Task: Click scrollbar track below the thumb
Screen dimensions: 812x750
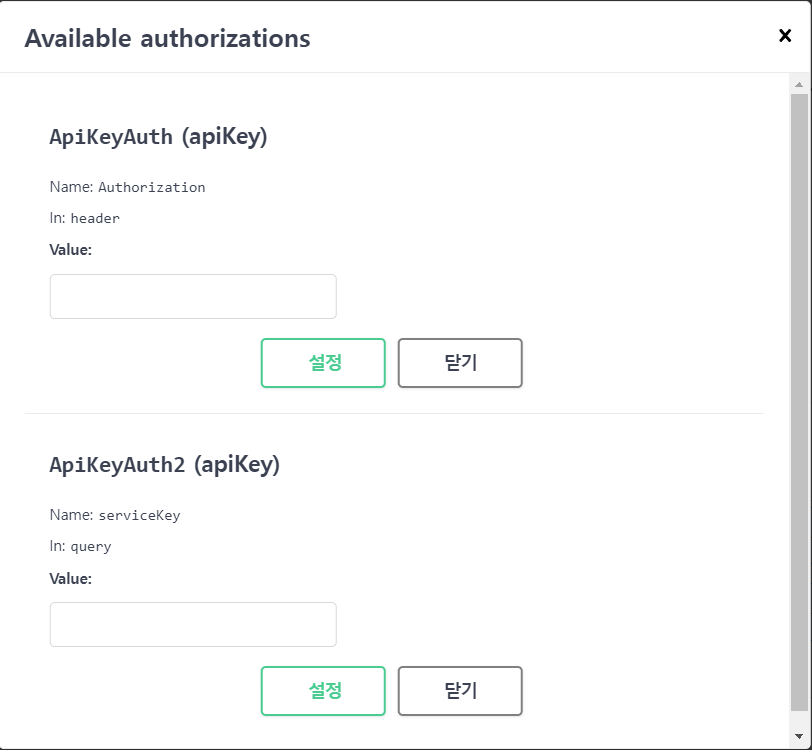Action: (799, 719)
